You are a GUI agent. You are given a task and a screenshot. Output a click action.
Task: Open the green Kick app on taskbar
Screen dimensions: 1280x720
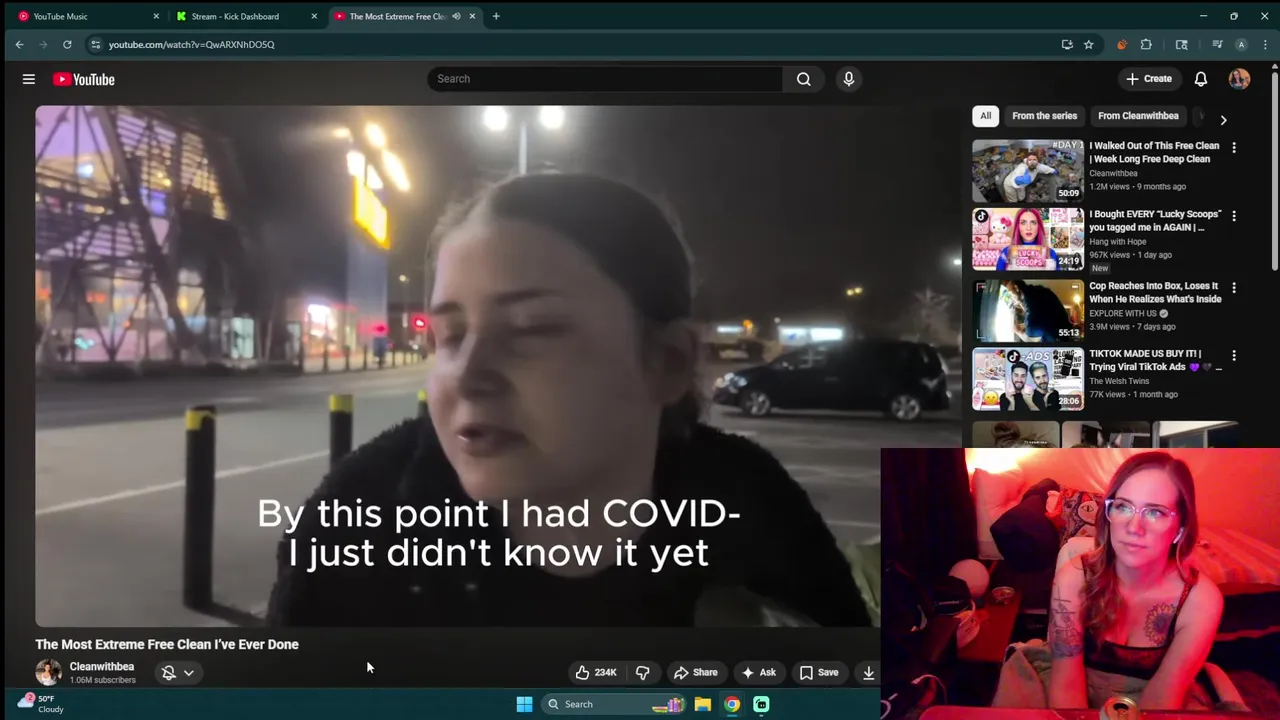click(761, 704)
